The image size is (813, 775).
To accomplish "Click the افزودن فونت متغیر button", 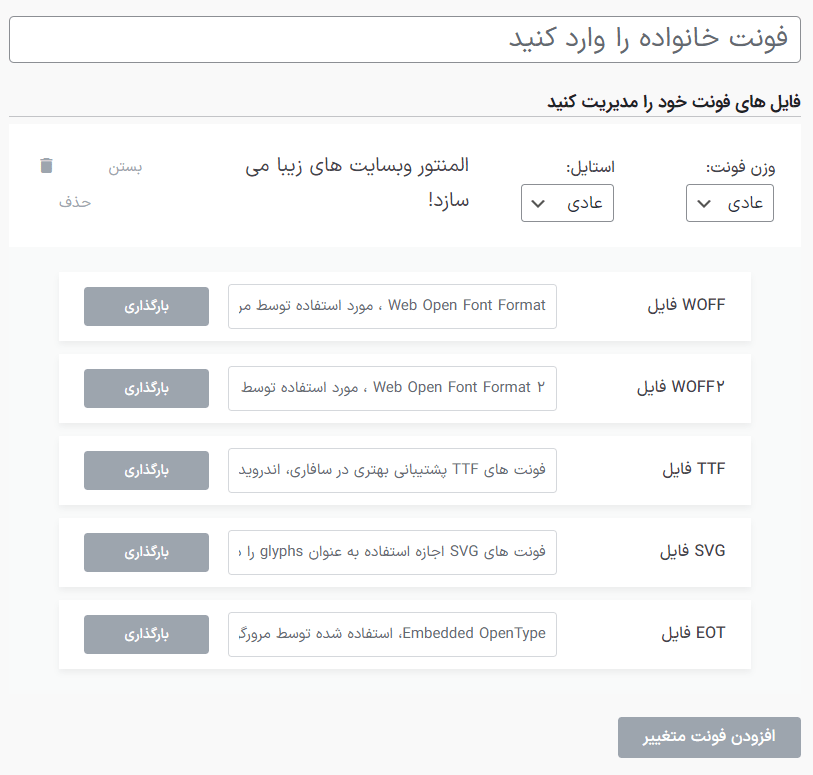I will click(x=709, y=737).
